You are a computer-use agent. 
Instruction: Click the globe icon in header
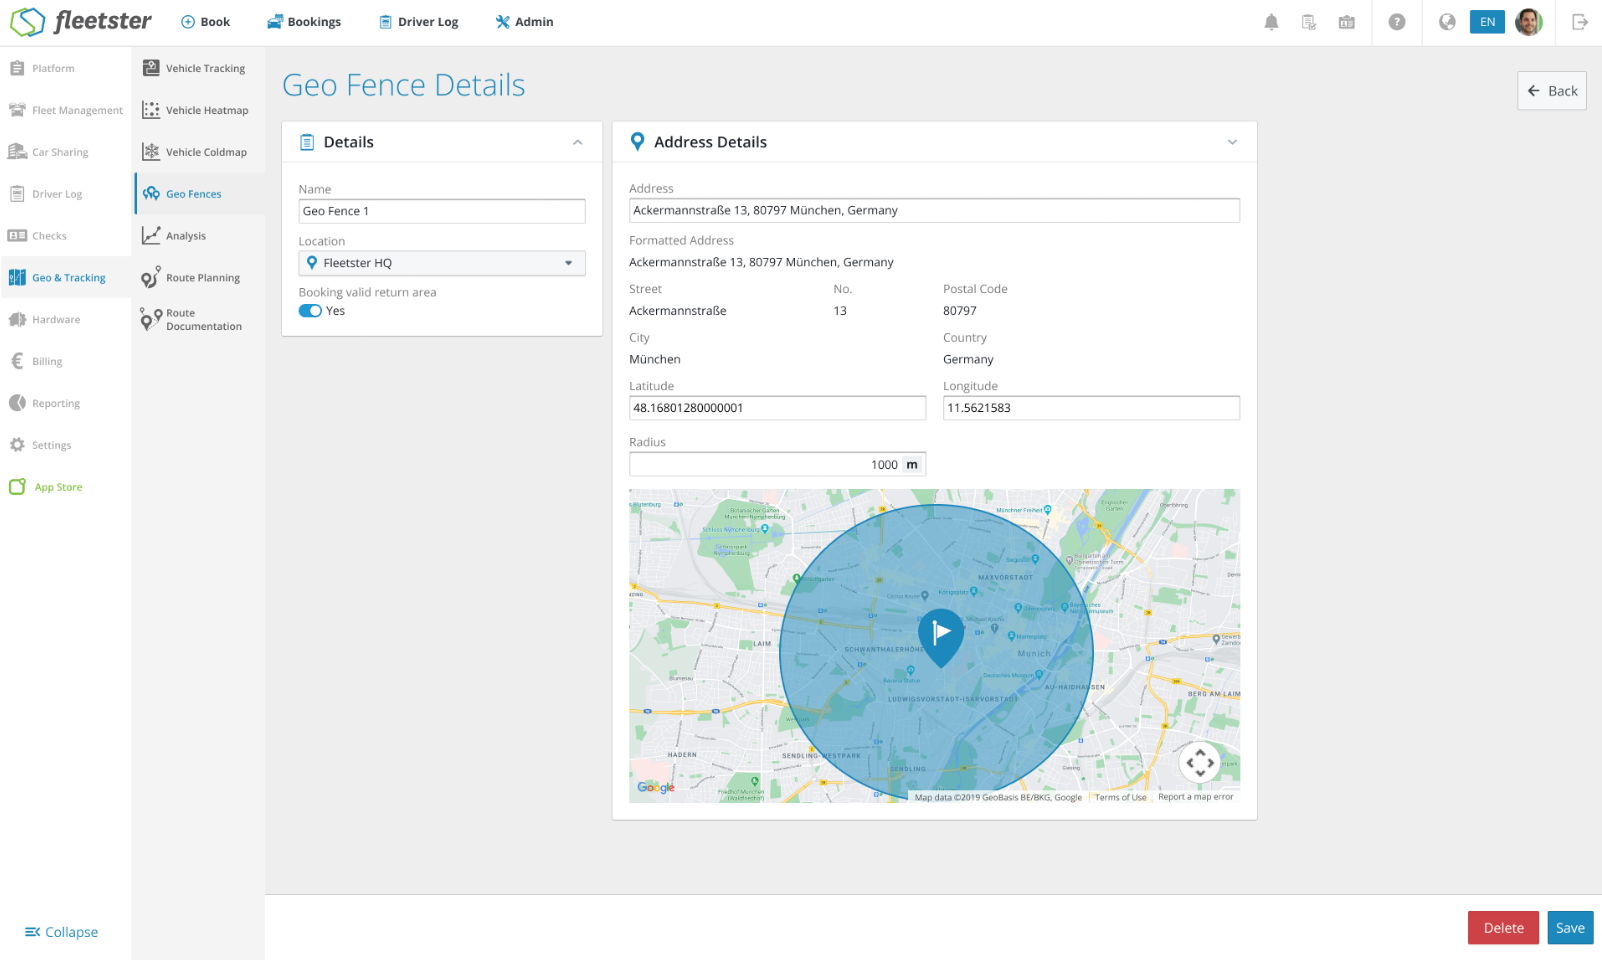point(1447,22)
